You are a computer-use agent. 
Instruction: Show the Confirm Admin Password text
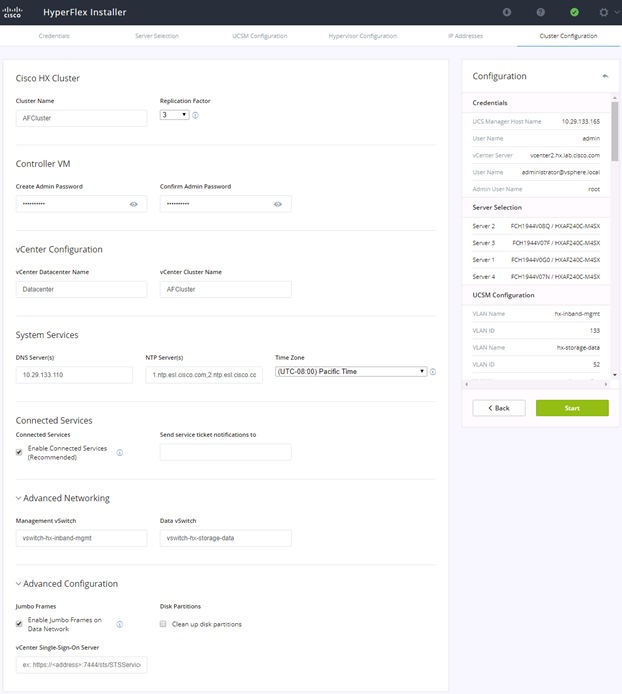278,204
